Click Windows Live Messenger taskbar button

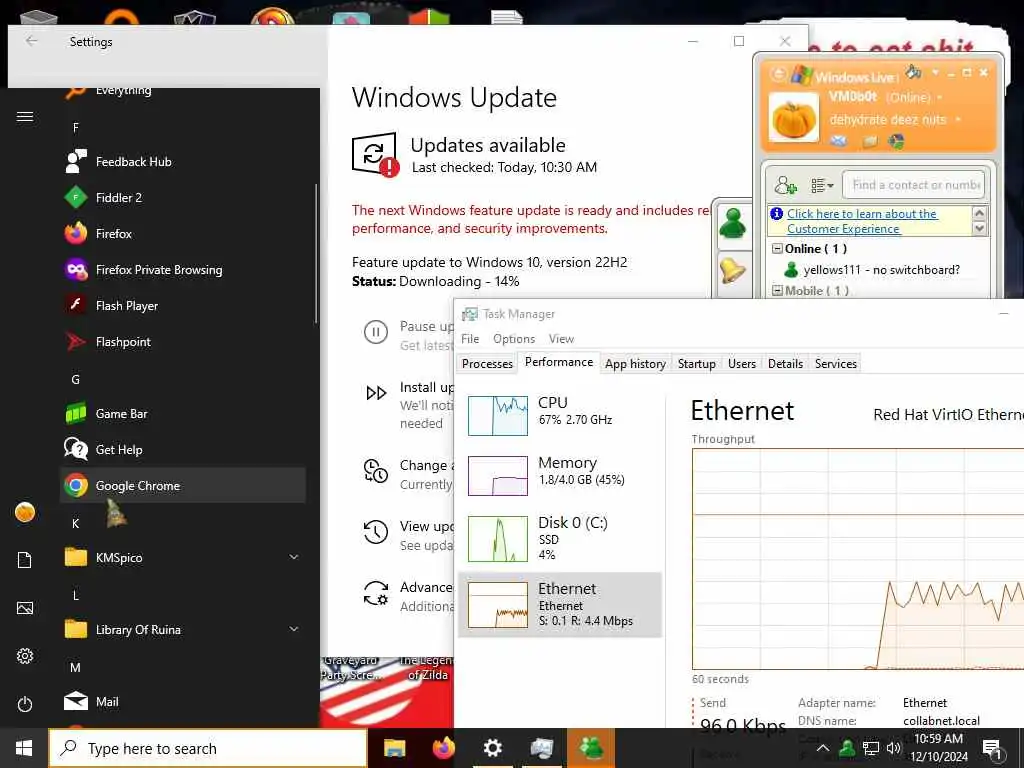(x=591, y=748)
